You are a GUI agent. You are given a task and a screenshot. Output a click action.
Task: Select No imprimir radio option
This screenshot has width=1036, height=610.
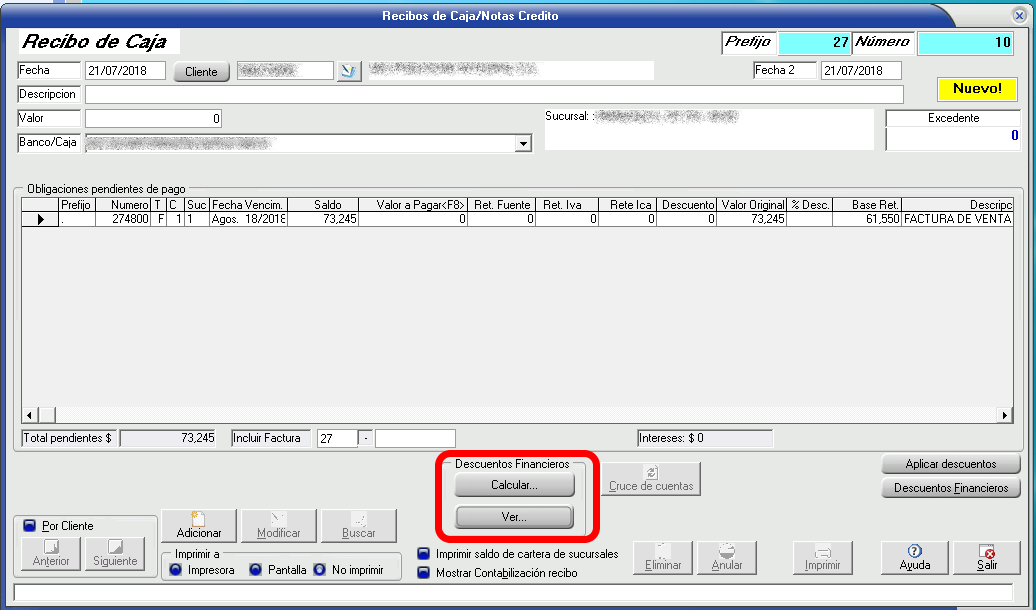(x=320, y=570)
